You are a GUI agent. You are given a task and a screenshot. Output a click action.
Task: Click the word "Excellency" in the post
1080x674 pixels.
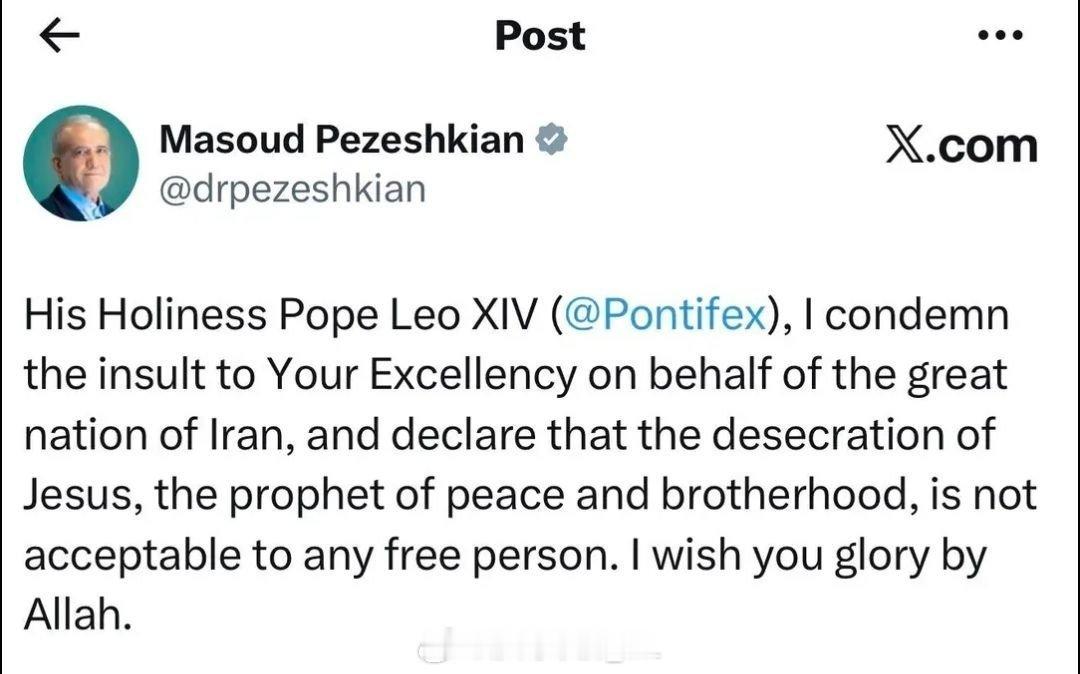coord(476,377)
